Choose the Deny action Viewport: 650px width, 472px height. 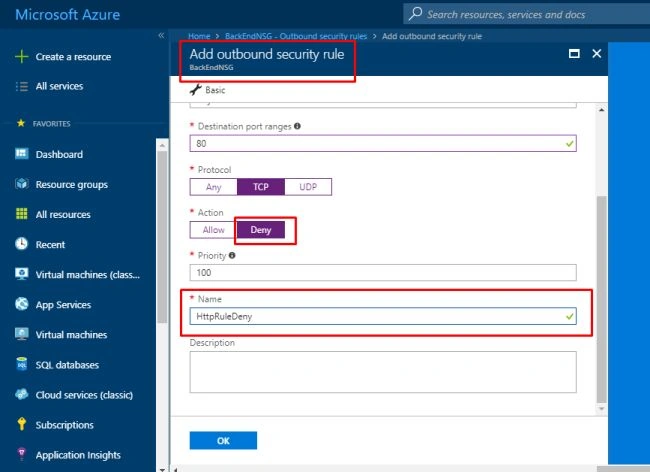click(261, 230)
